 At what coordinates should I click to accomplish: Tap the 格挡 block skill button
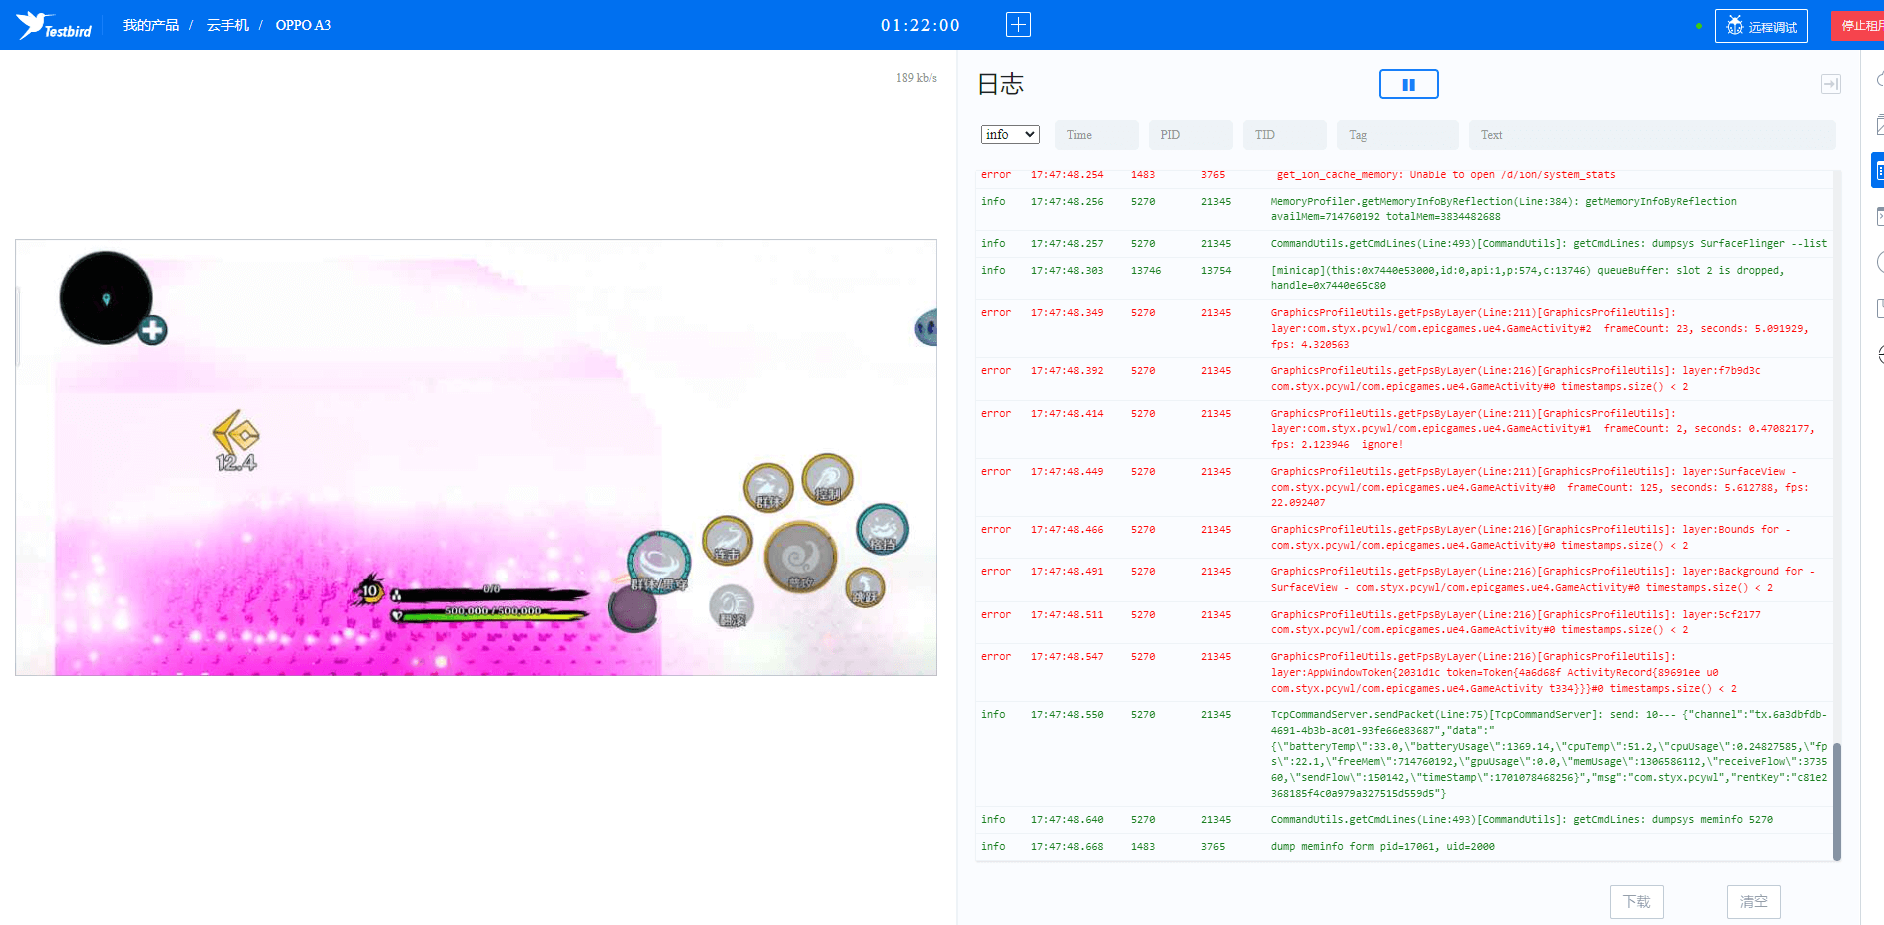[882, 529]
